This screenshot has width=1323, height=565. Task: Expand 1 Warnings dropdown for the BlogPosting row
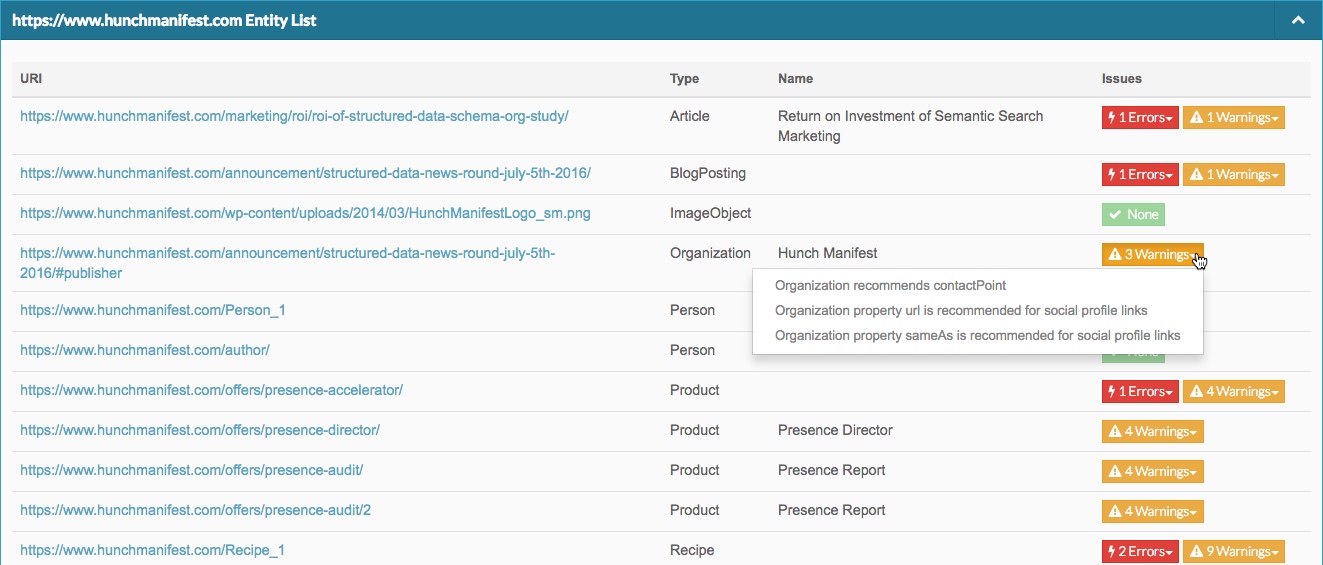(x=1233, y=175)
